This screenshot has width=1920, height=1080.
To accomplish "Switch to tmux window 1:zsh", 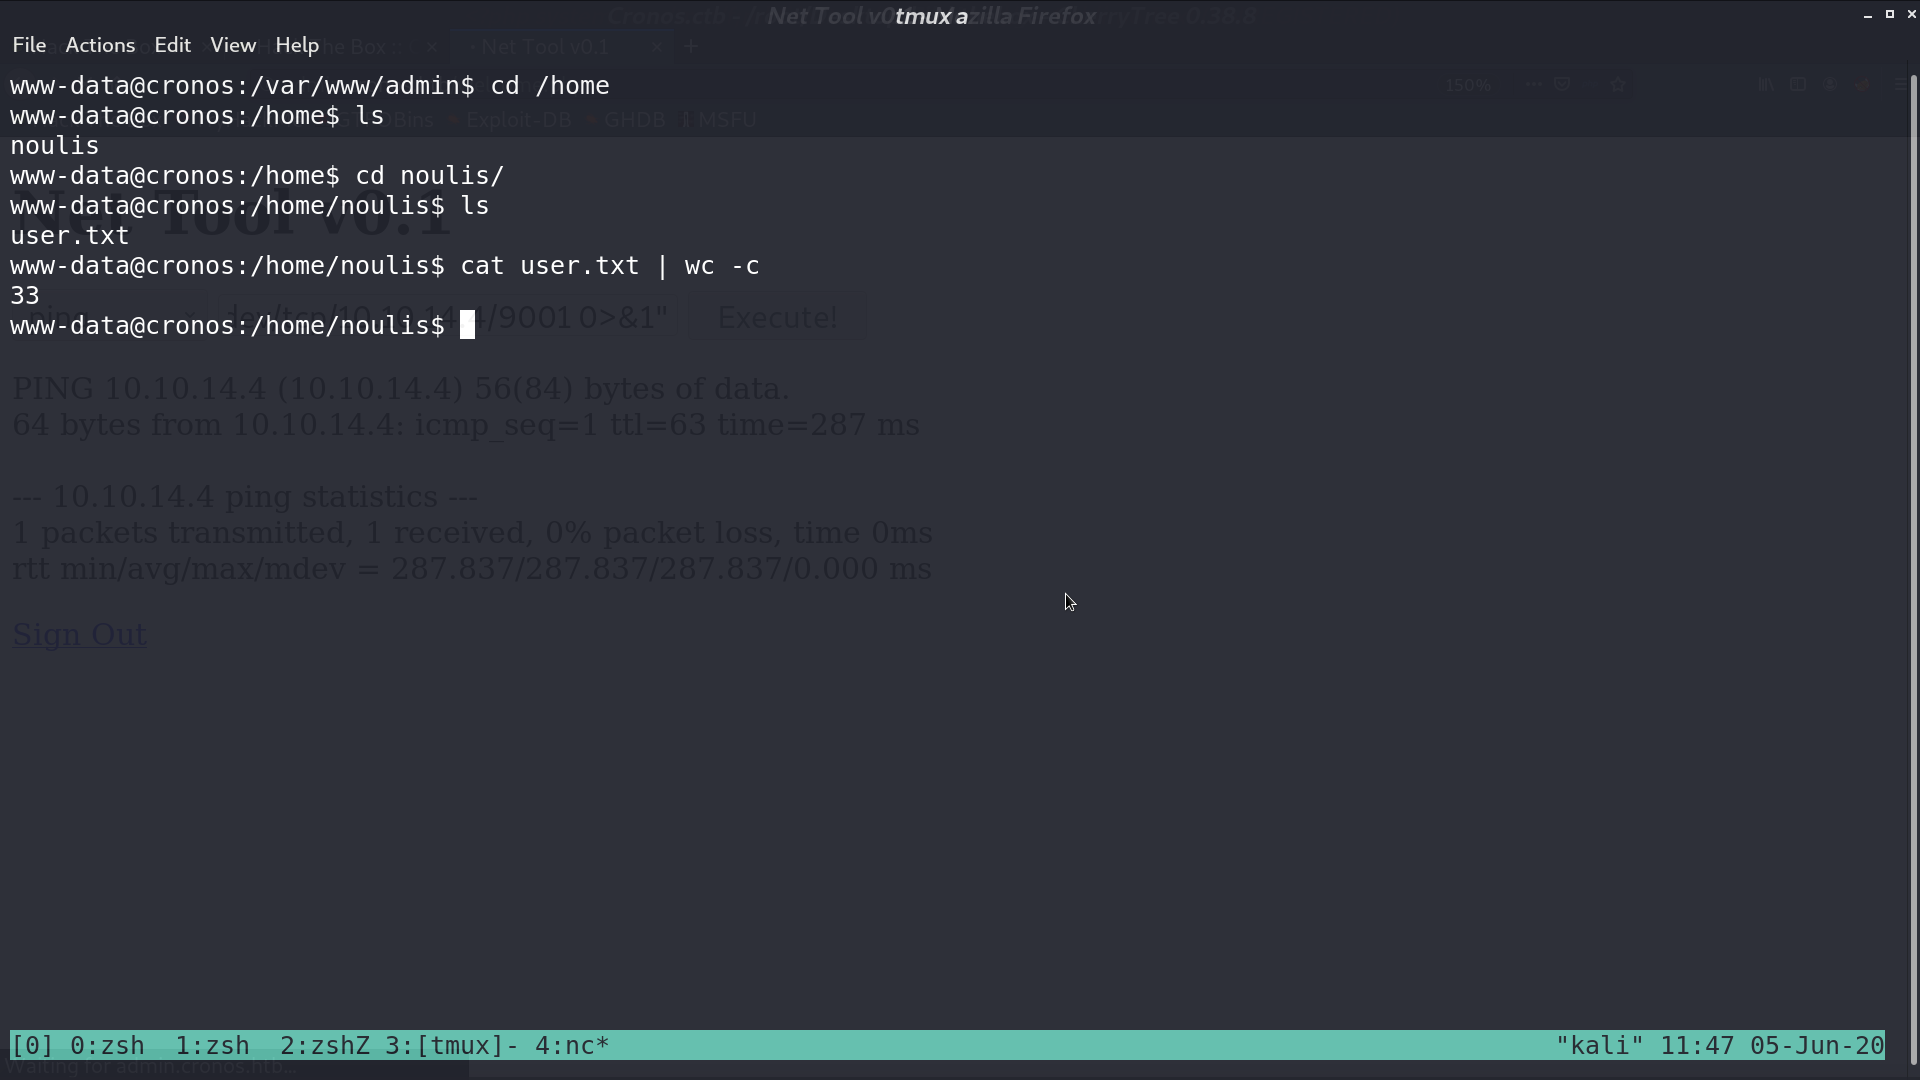I will point(212,1046).
